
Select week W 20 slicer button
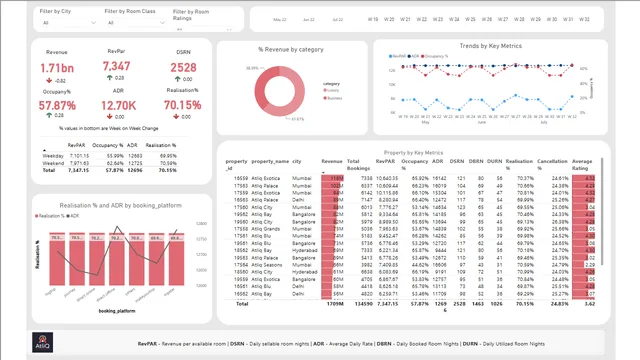389,19
